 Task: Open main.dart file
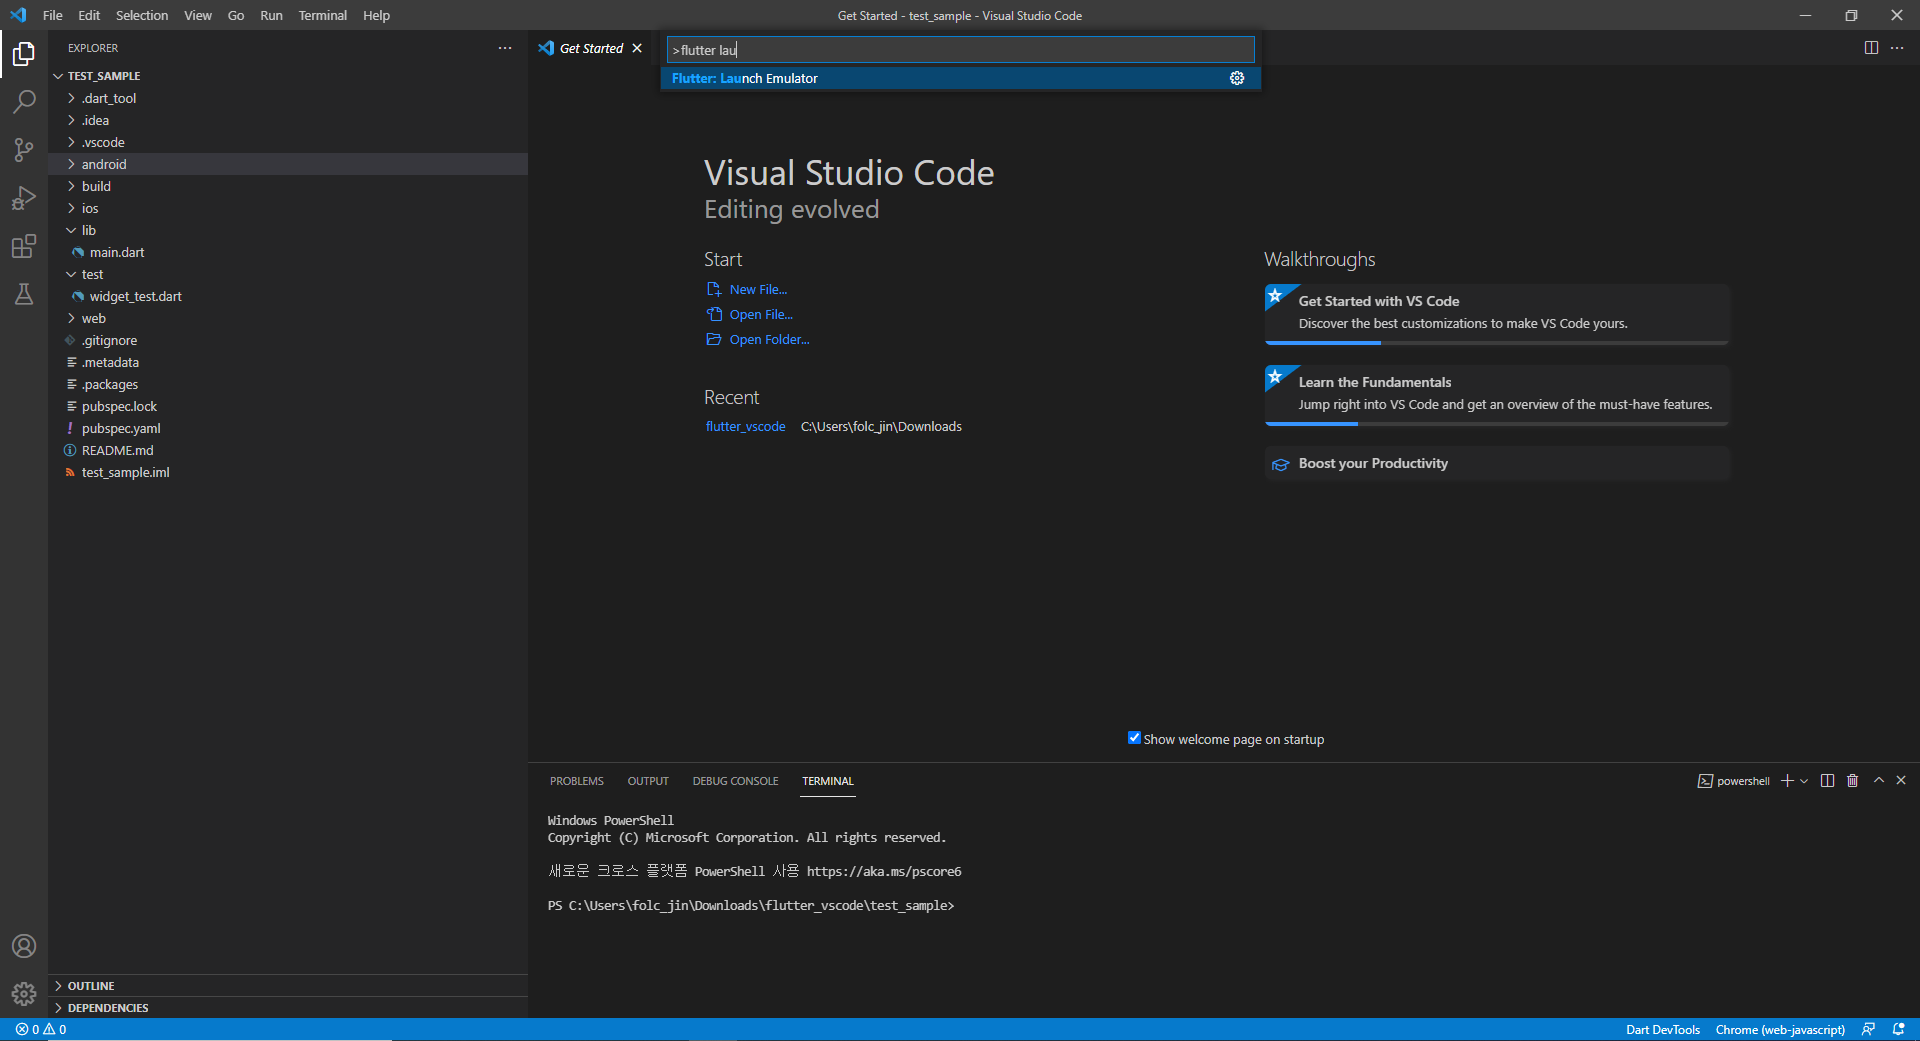pos(117,252)
